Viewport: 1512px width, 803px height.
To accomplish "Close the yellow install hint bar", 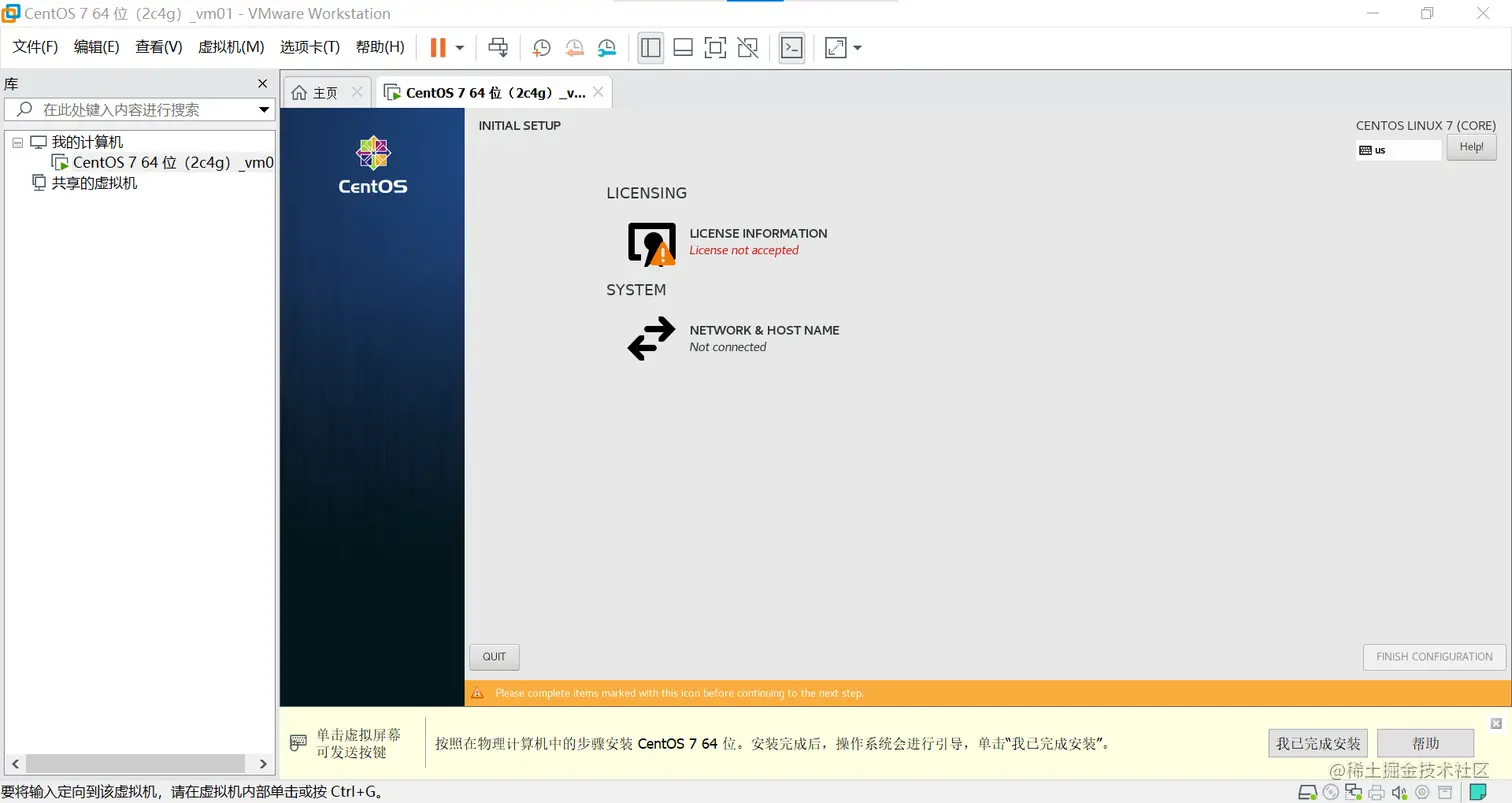I will pos(1496,723).
